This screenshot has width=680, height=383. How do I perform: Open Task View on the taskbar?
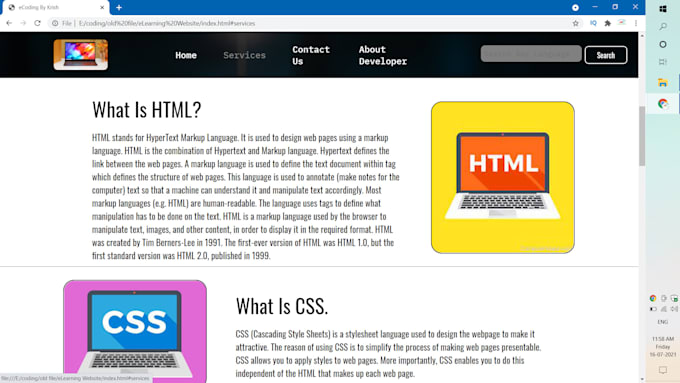click(x=663, y=62)
